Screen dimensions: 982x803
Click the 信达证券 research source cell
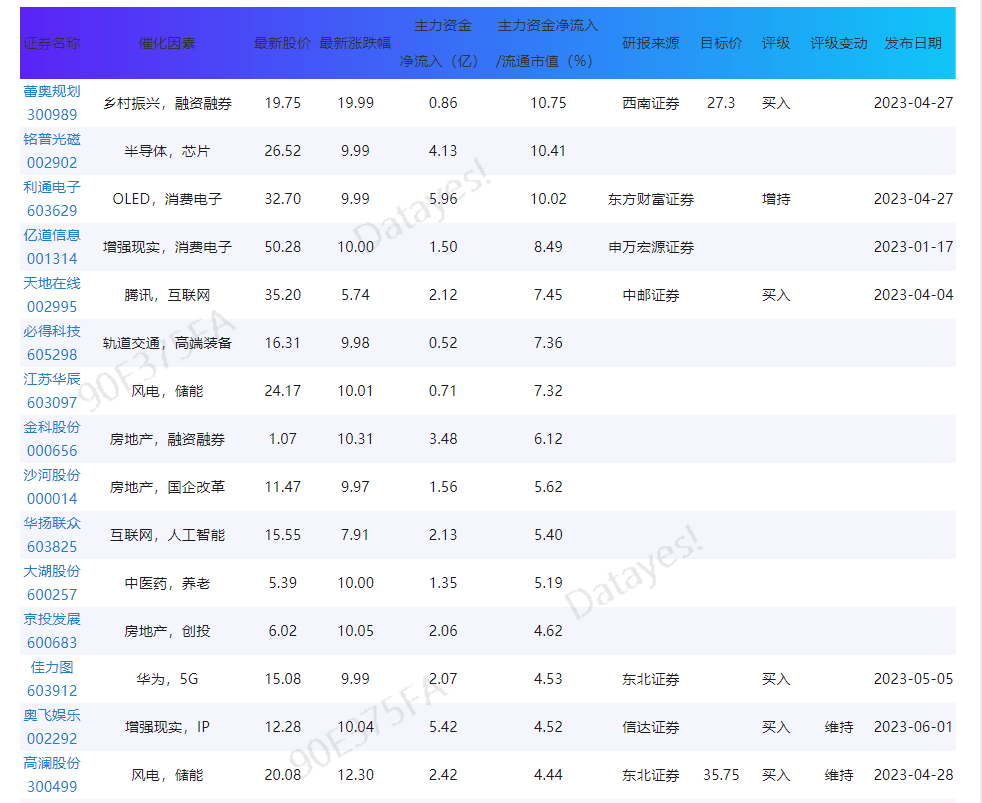[x=651, y=727]
